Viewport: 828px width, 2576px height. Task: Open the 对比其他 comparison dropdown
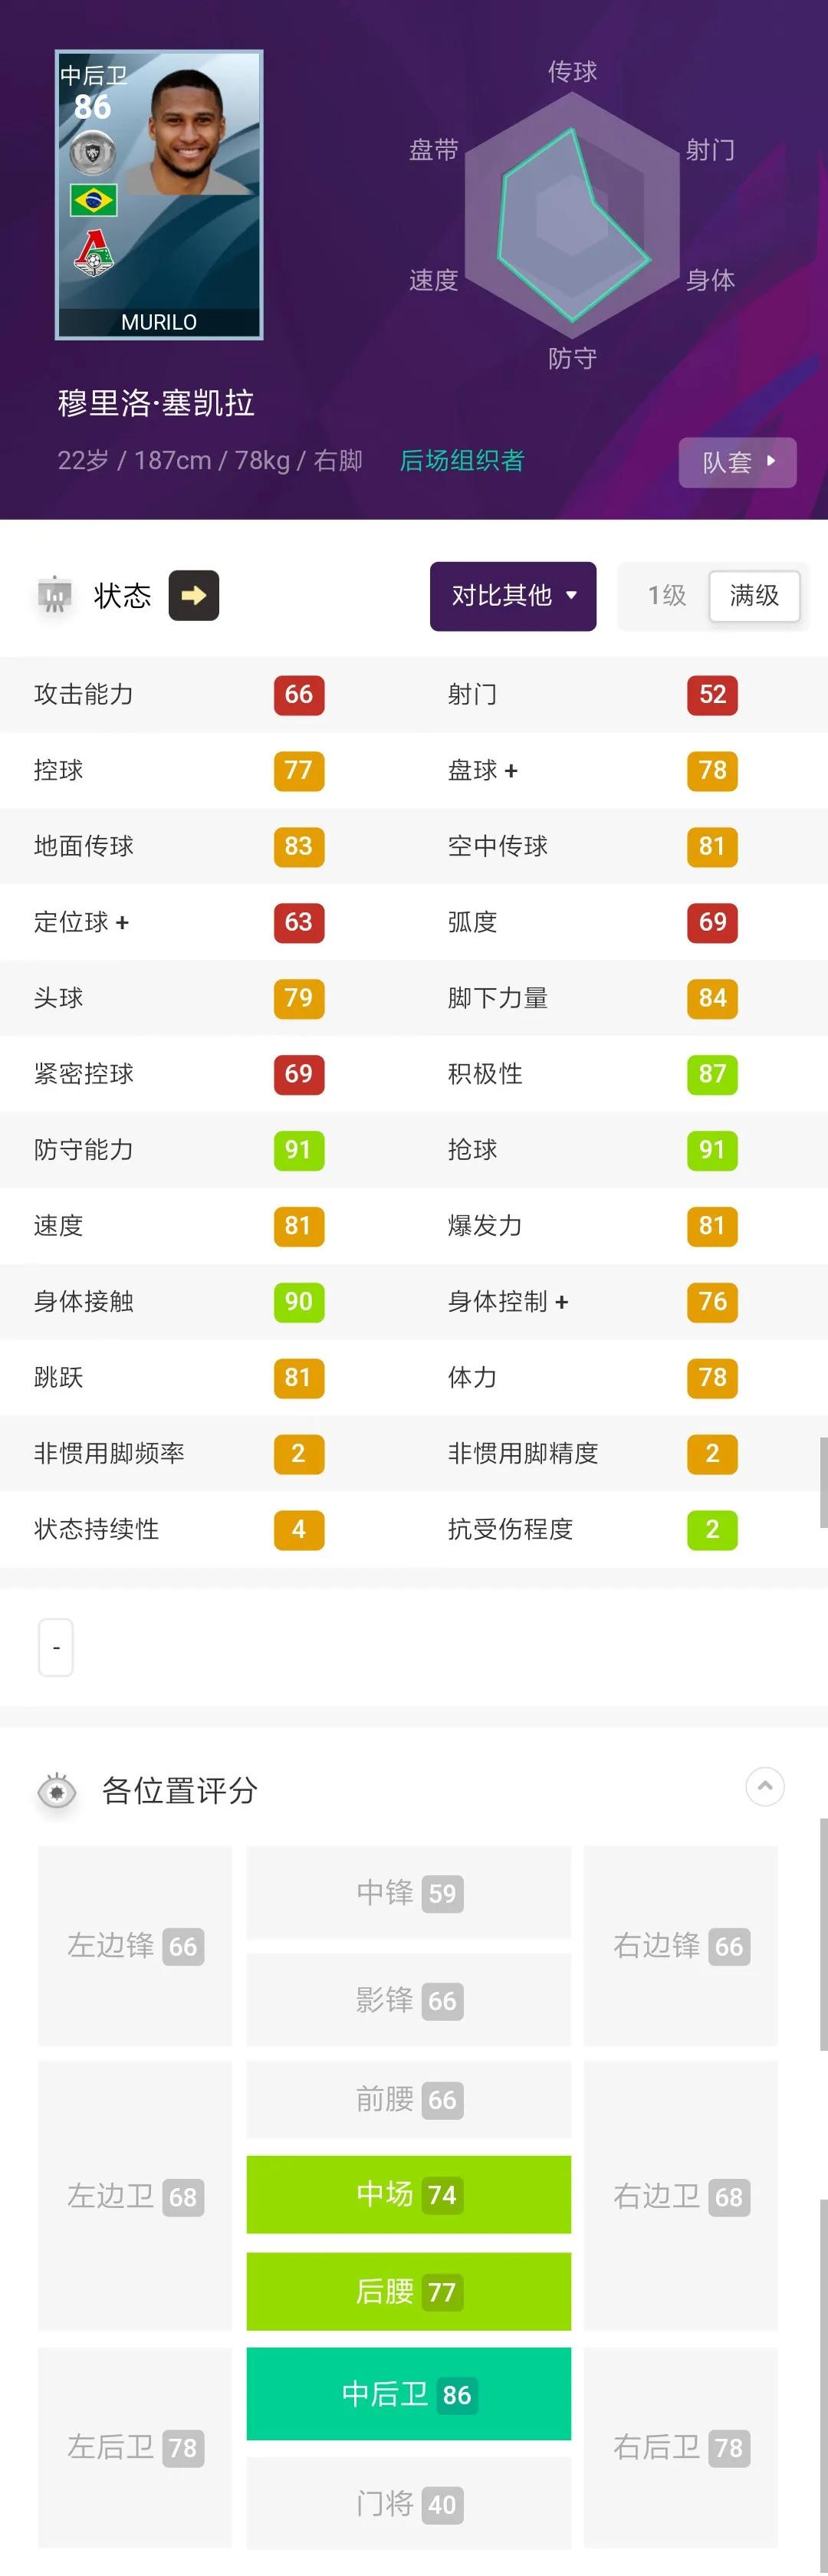[x=513, y=596]
